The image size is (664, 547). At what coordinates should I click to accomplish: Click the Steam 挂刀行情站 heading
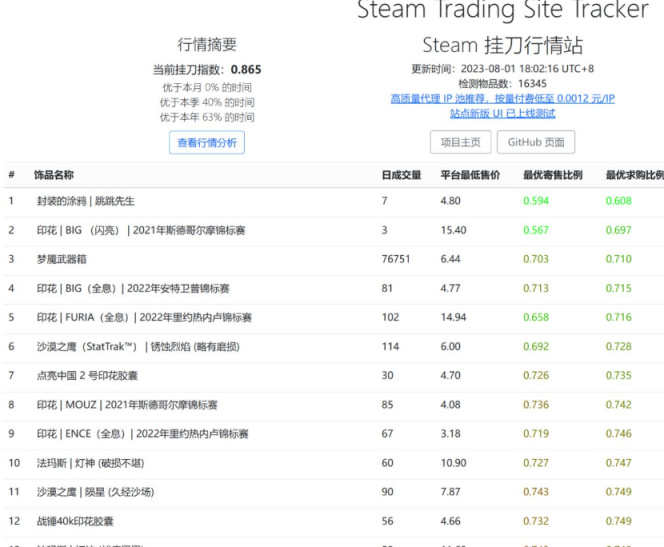(503, 45)
